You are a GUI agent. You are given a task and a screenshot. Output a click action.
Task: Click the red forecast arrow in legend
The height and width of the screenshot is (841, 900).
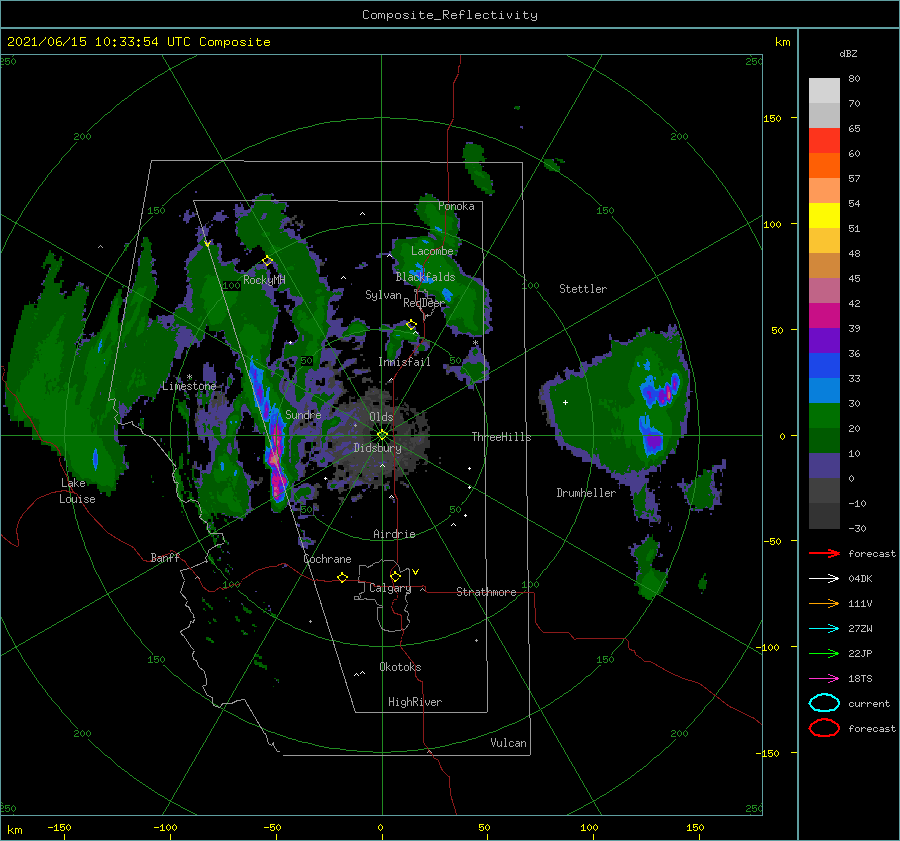pyautogui.click(x=824, y=553)
